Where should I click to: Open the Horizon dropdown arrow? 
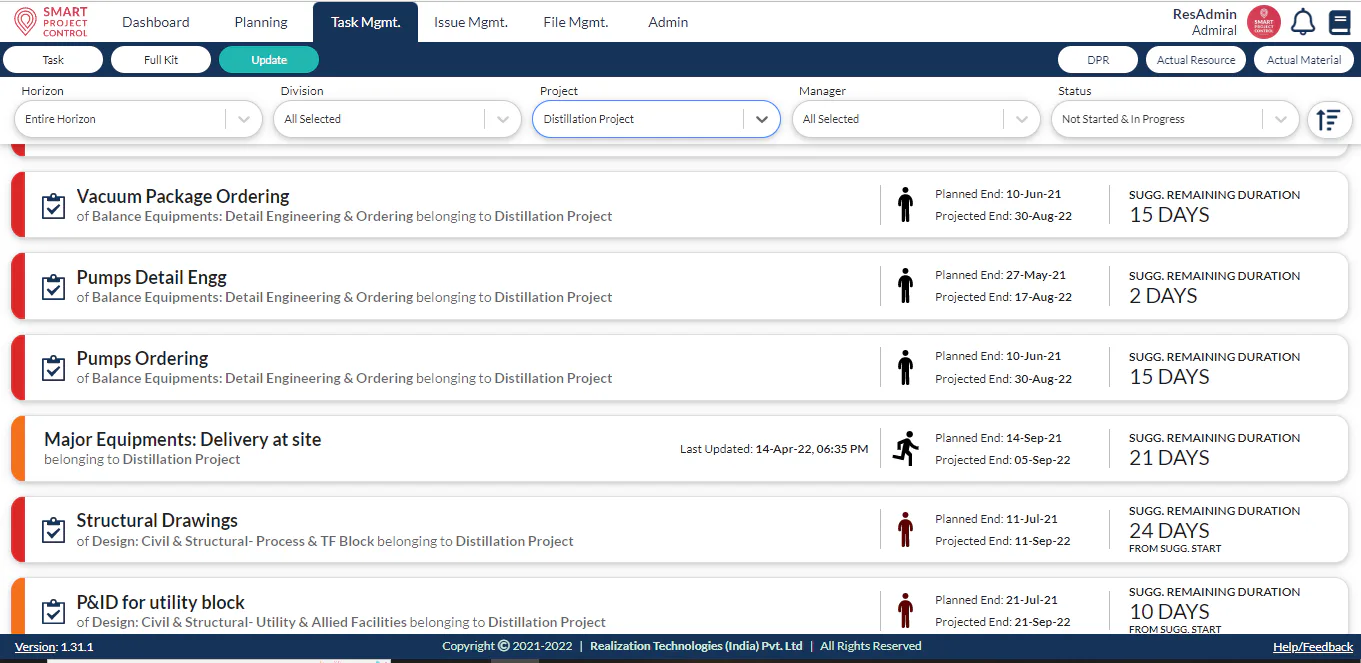(x=244, y=119)
